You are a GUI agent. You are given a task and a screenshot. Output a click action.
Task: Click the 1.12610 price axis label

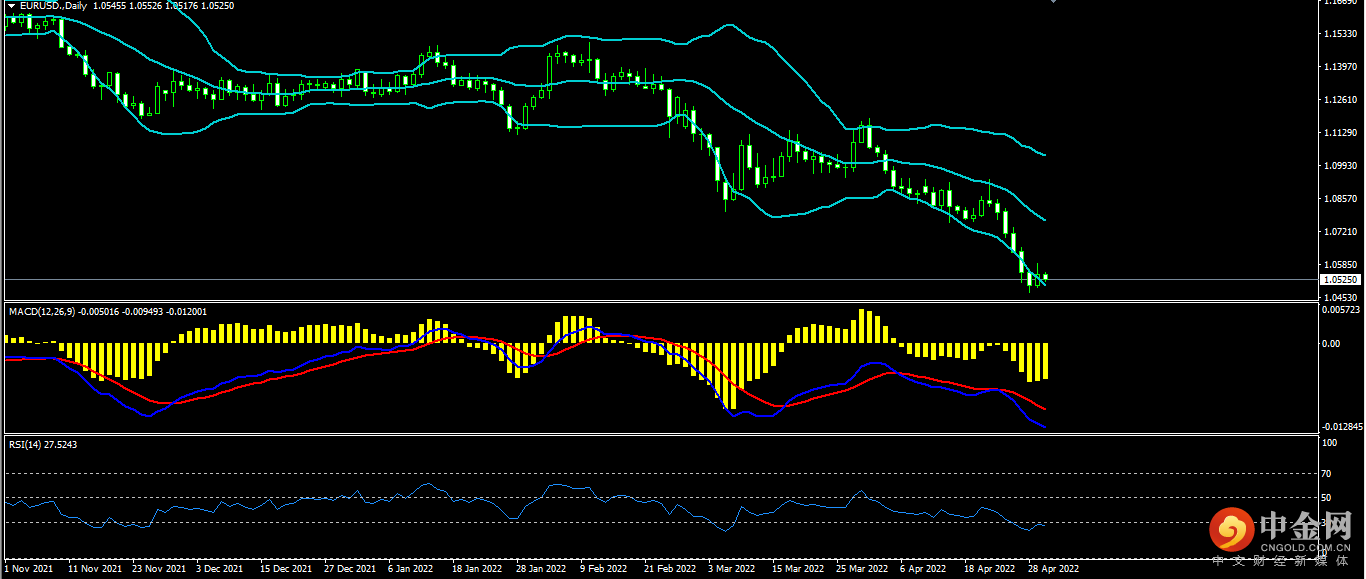(x=1339, y=100)
